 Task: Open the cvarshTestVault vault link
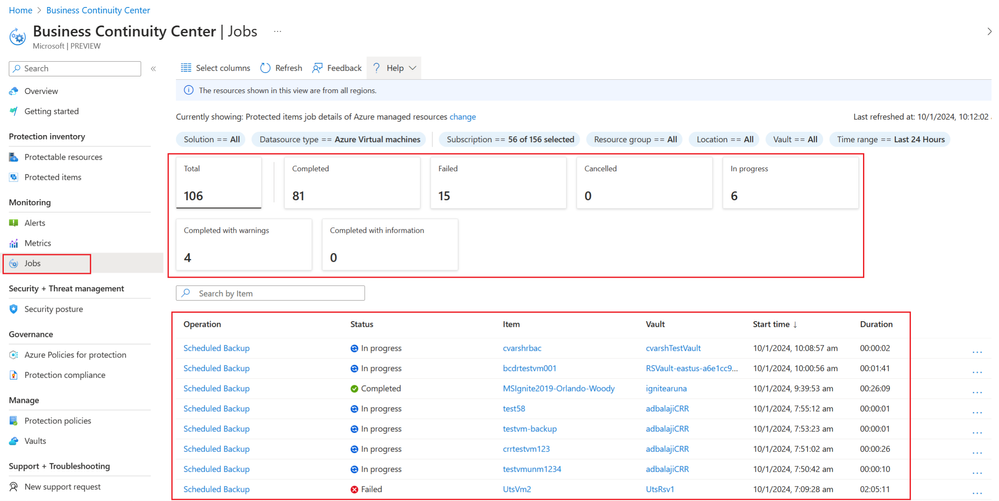pos(673,349)
